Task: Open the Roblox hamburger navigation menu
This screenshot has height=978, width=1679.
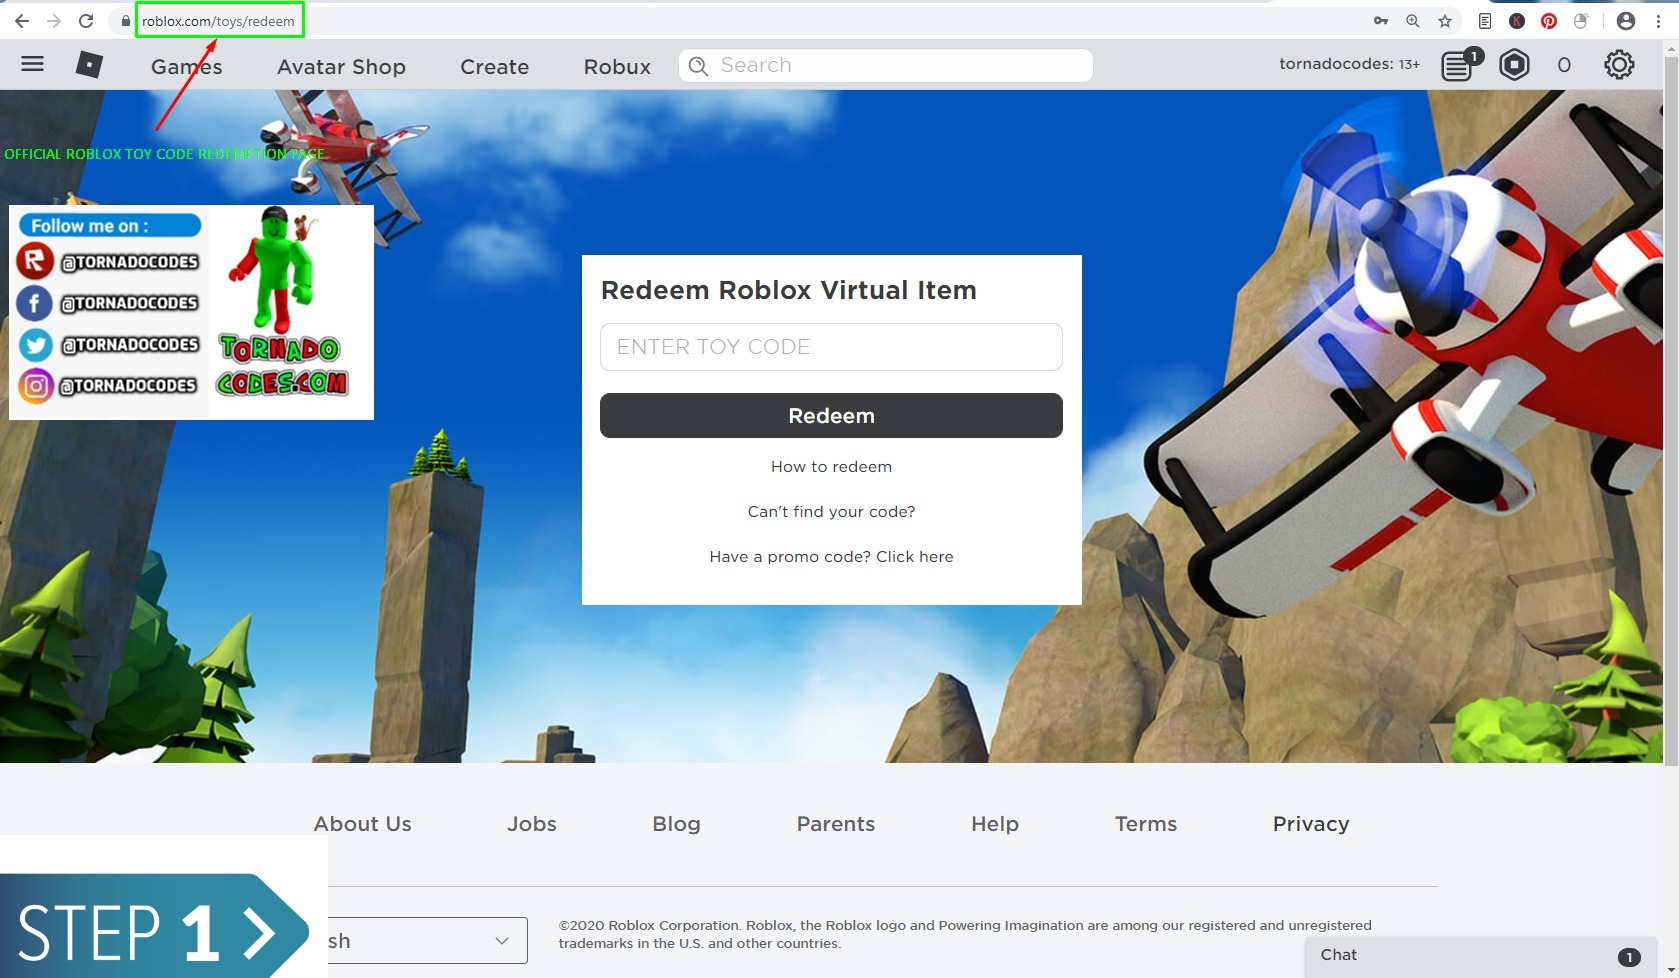Action: coord(32,64)
